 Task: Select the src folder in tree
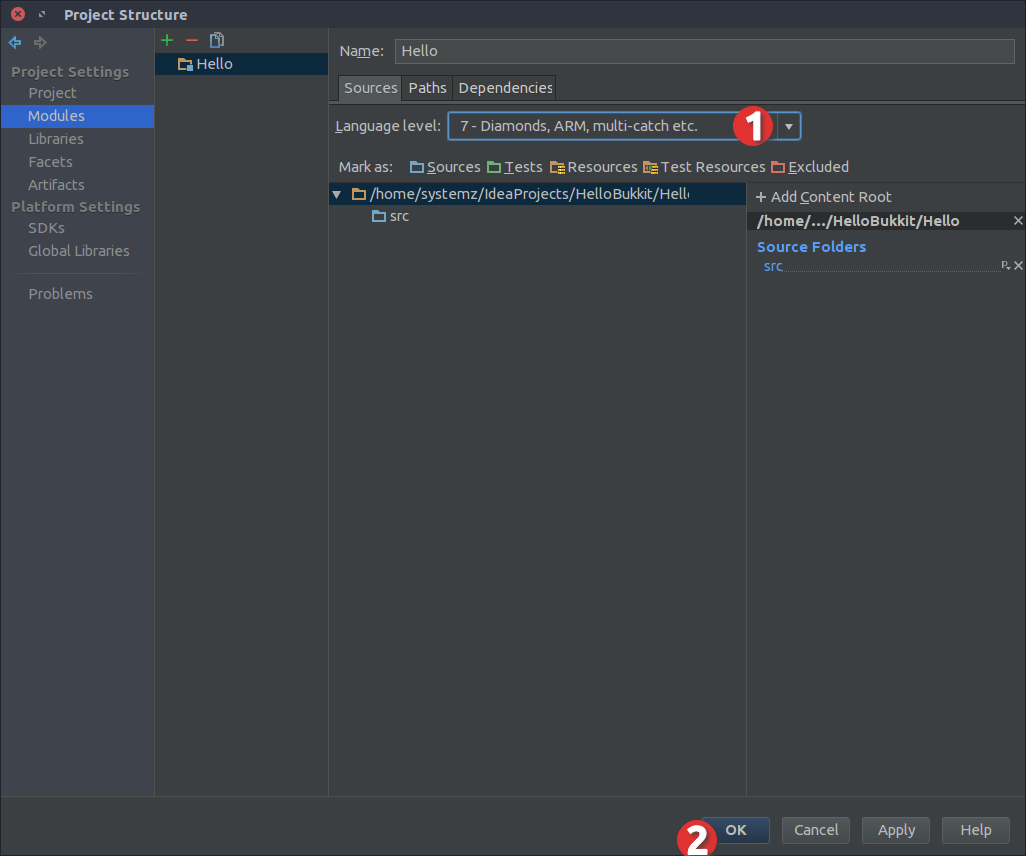(x=398, y=216)
